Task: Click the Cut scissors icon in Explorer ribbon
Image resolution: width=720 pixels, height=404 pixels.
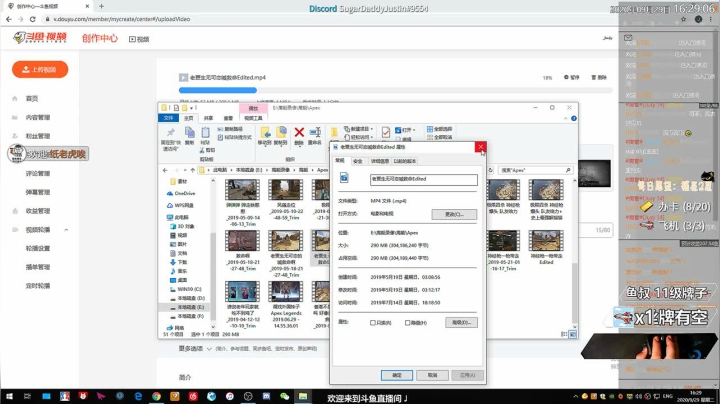Action: pos(202,150)
